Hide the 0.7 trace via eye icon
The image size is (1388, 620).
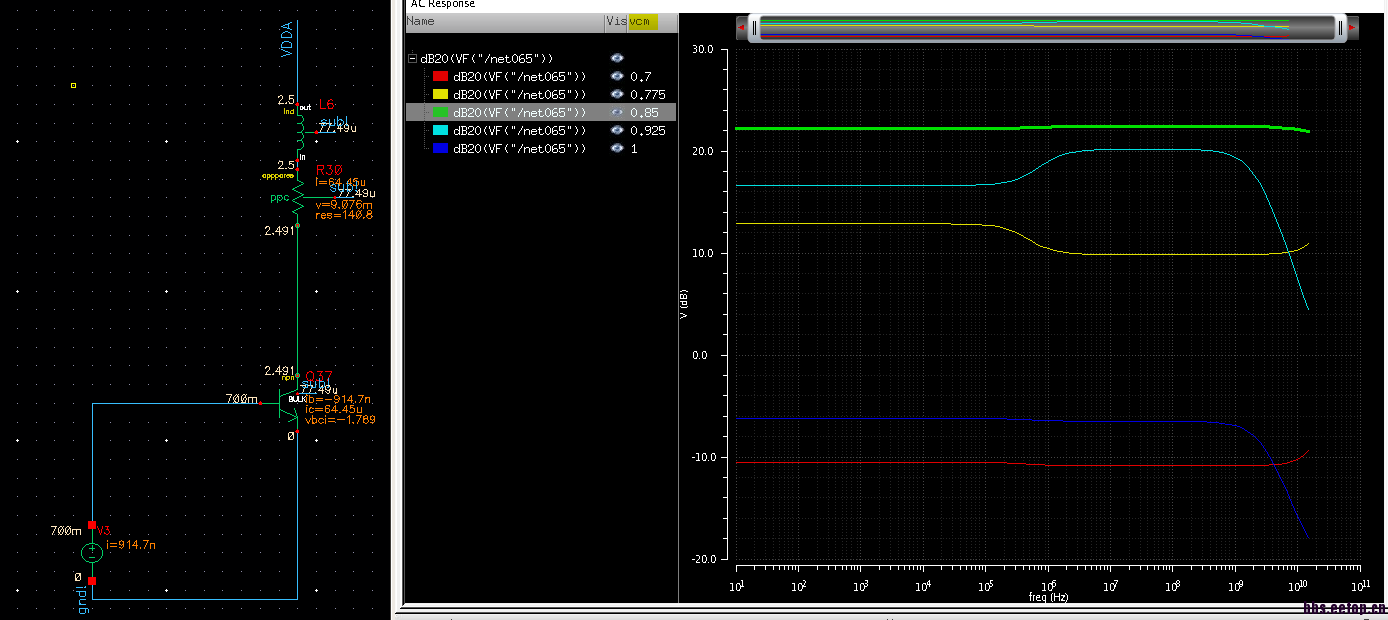(x=617, y=77)
